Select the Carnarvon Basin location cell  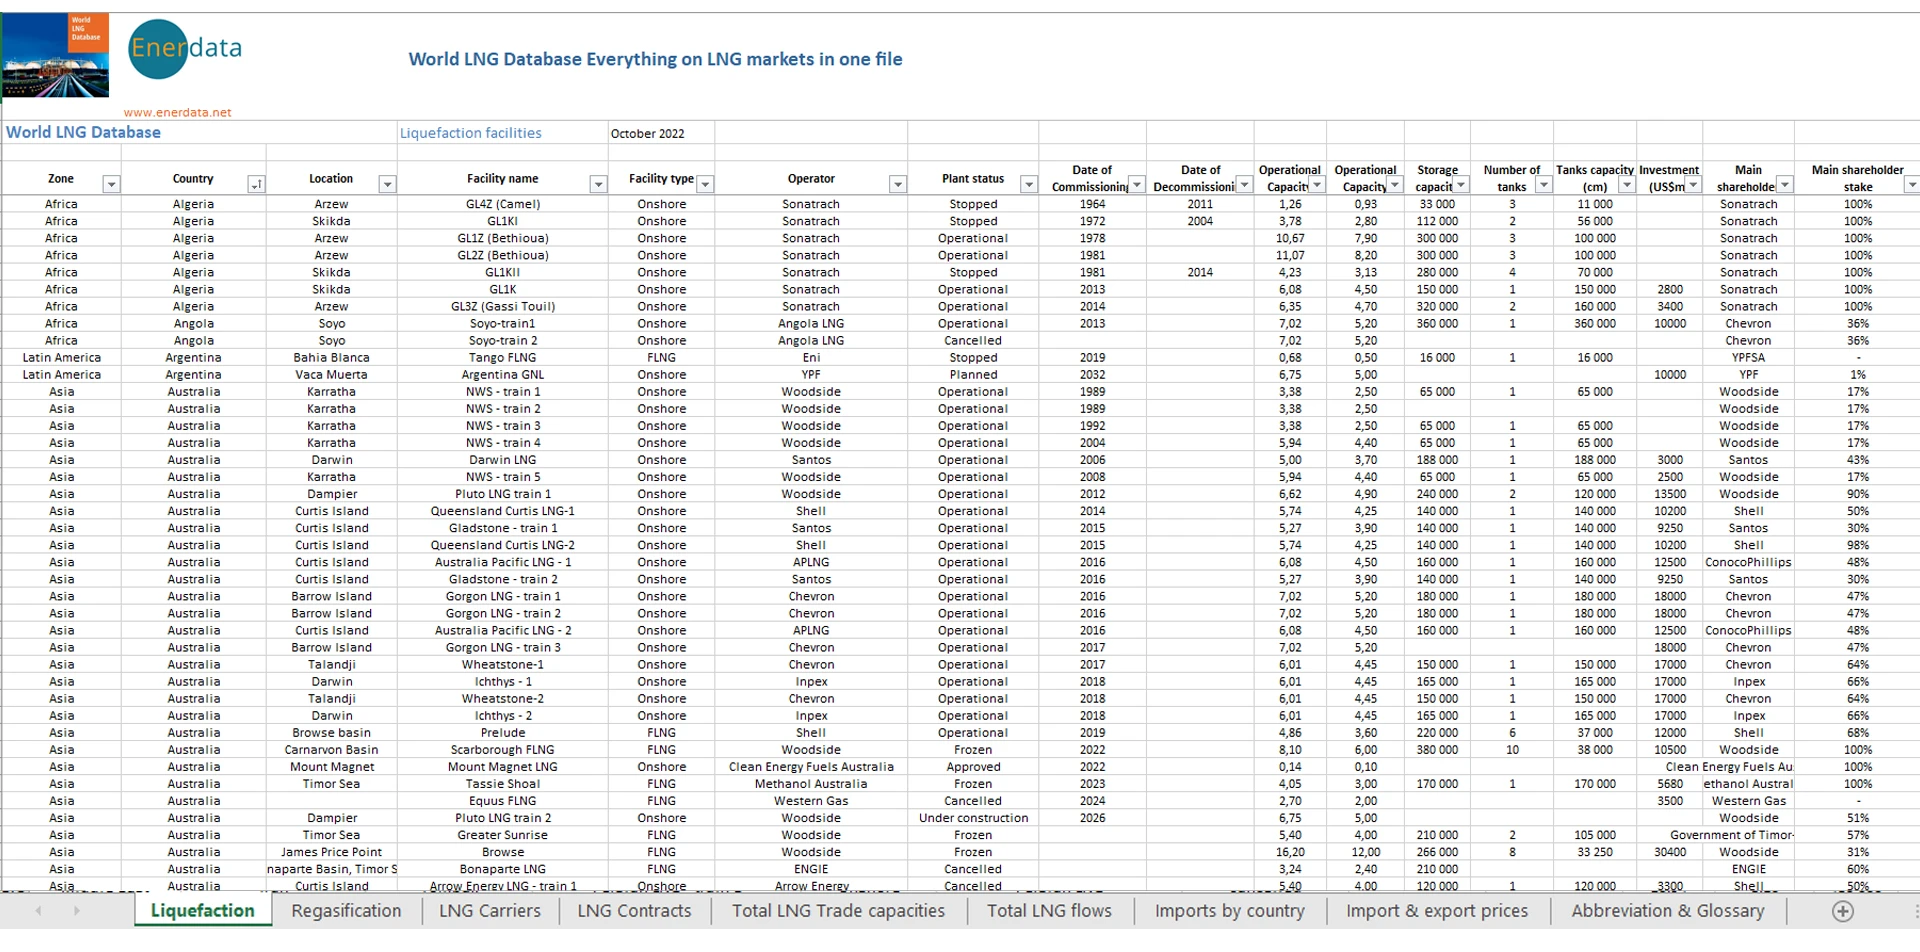[x=331, y=750]
